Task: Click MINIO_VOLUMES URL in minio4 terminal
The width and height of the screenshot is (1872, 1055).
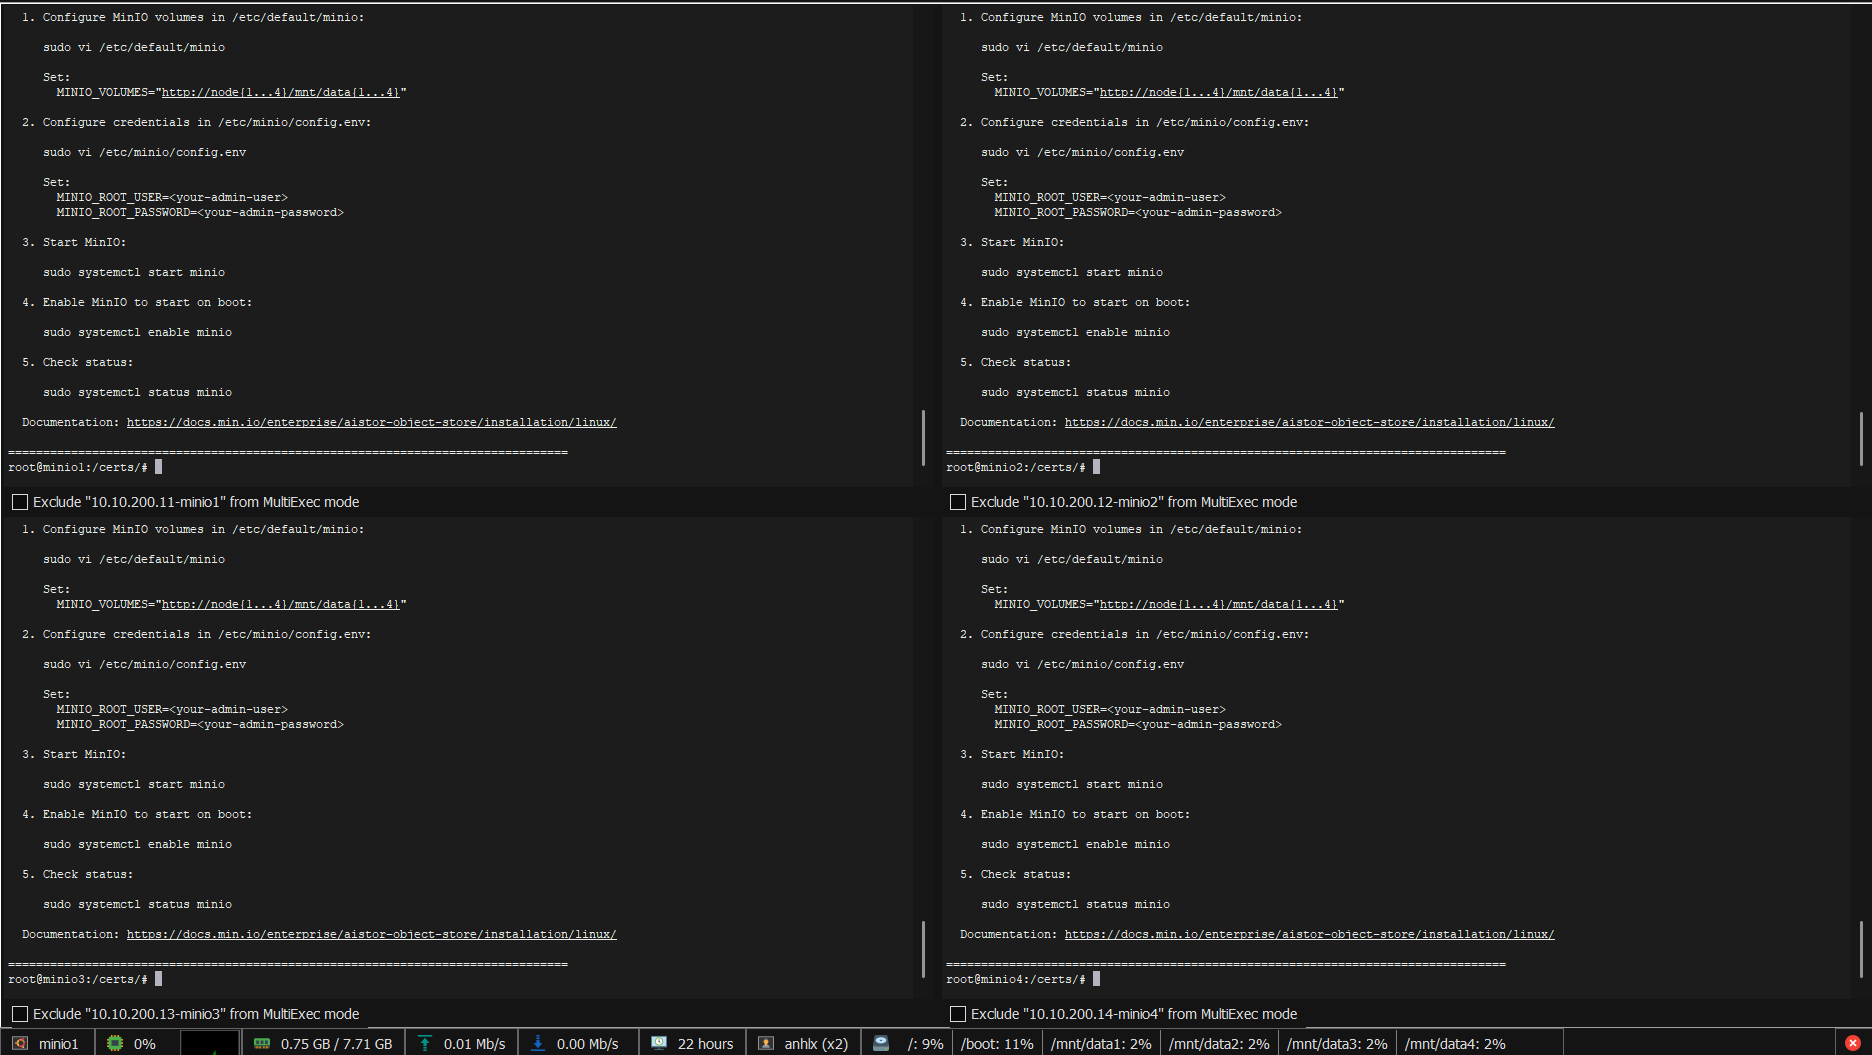Action: [1219, 604]
